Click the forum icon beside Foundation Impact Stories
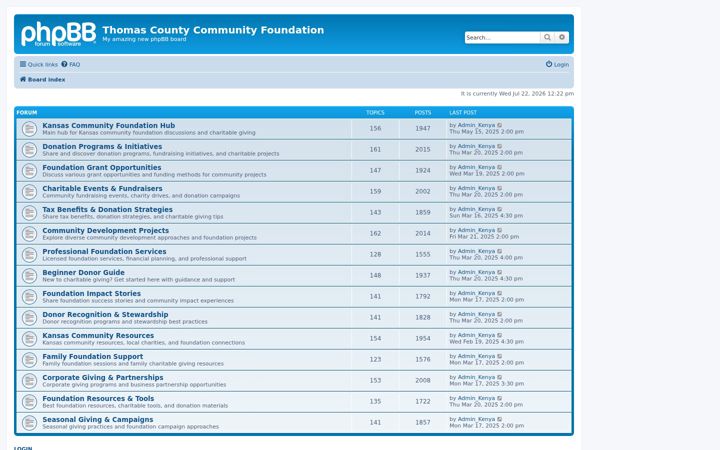This screenshot has height=450, width=720. coord(29,297)
